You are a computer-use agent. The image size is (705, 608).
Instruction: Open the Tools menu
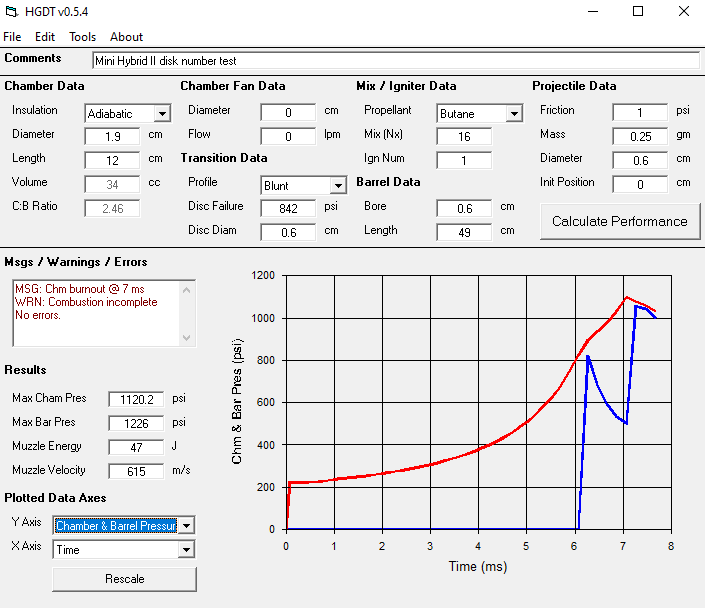83,37
